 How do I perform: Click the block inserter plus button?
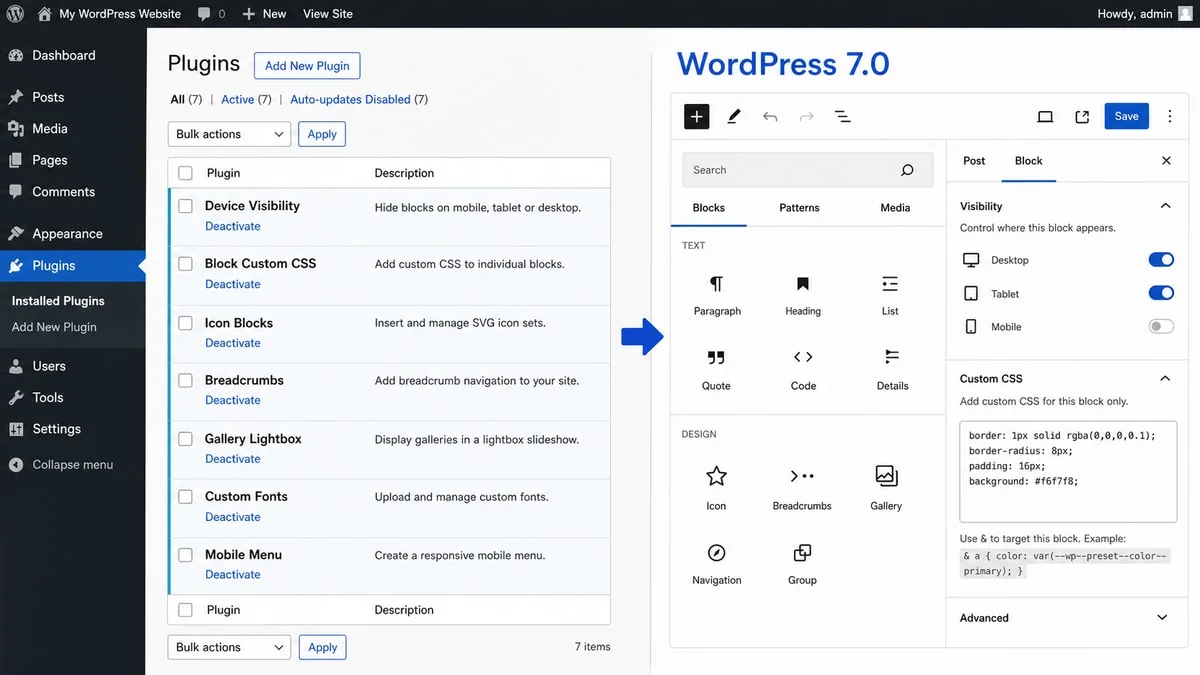coord(697,116)
